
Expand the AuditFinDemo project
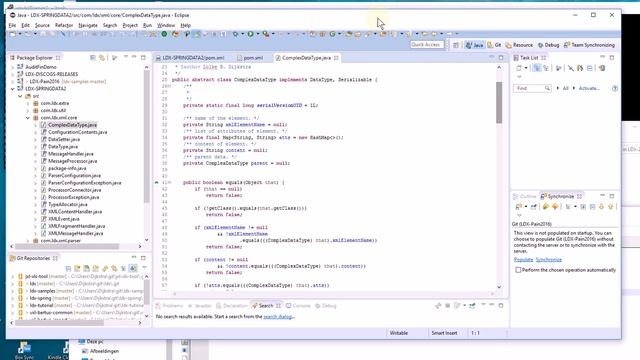coord(12,67)
